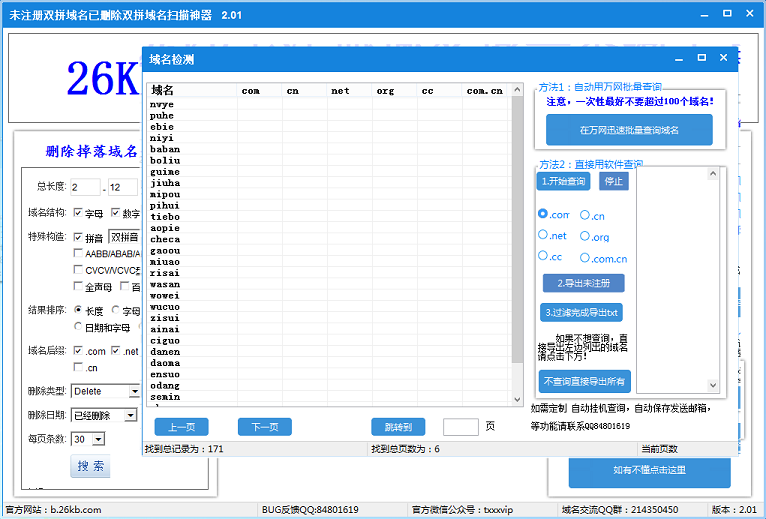The height and width of the screenshot is (519, 766).
Task: Uncheck the 字母 domain structure checkbox
Action: tap(79, 213)
